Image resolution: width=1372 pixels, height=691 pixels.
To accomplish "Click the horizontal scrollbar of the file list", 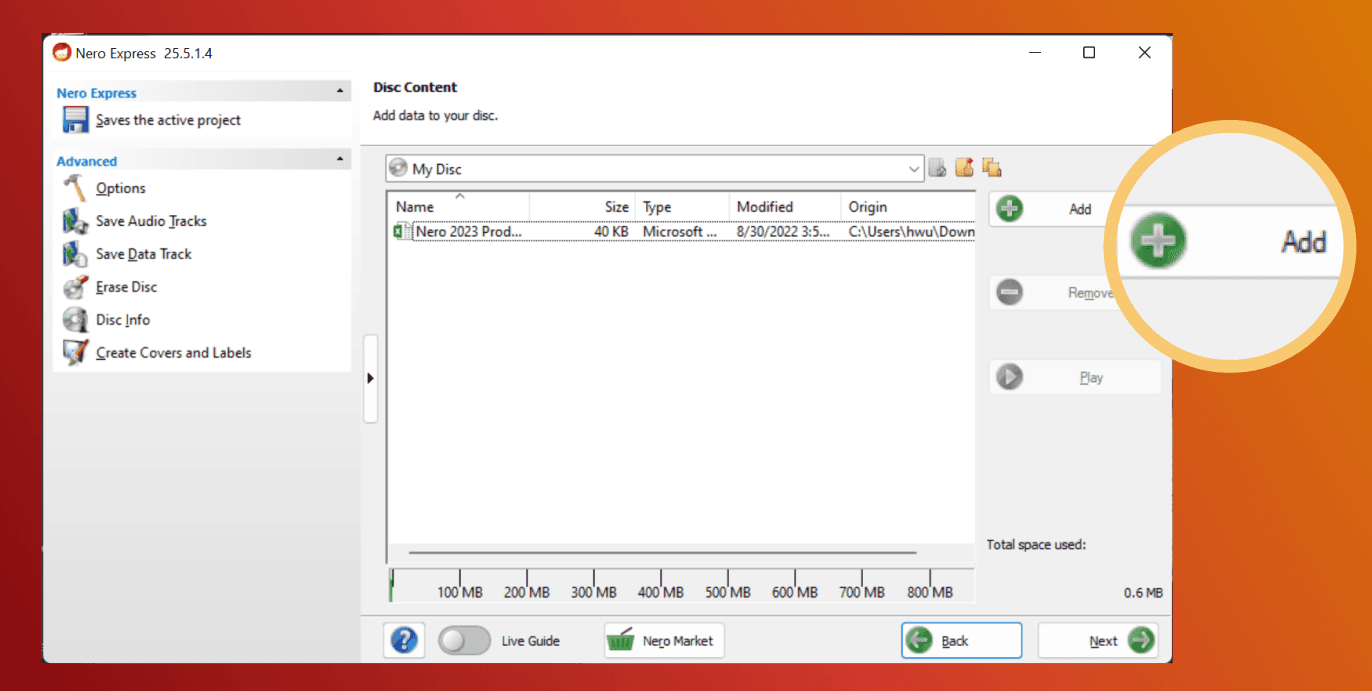I will coord(662,552).
